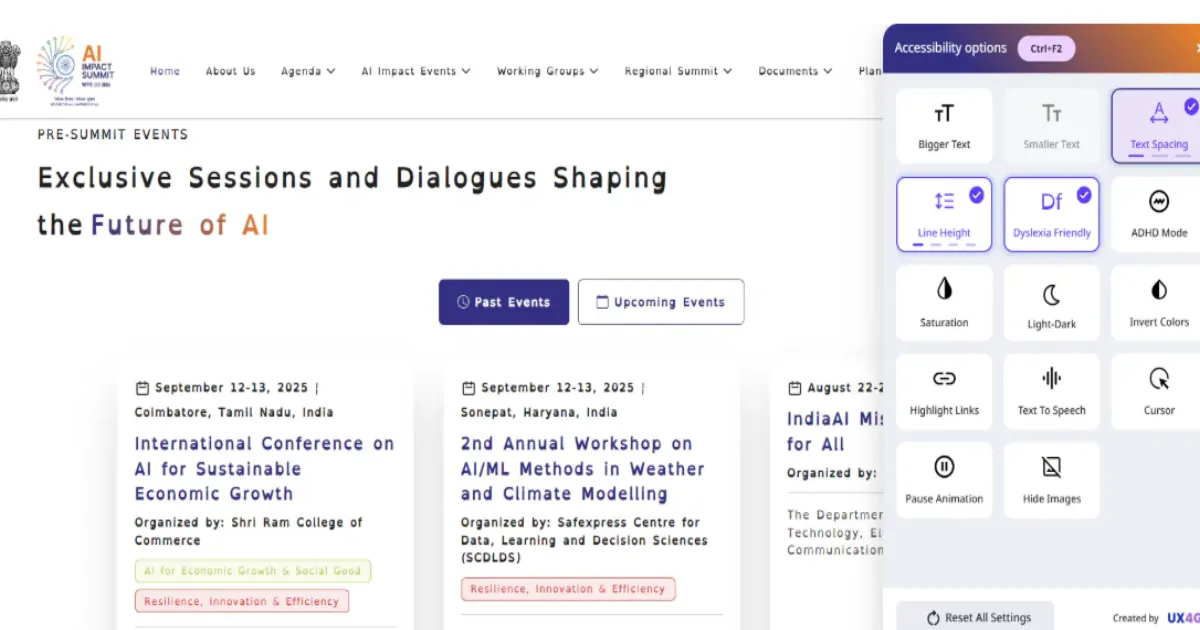Open the International Conference on AI link

[264, 468]
